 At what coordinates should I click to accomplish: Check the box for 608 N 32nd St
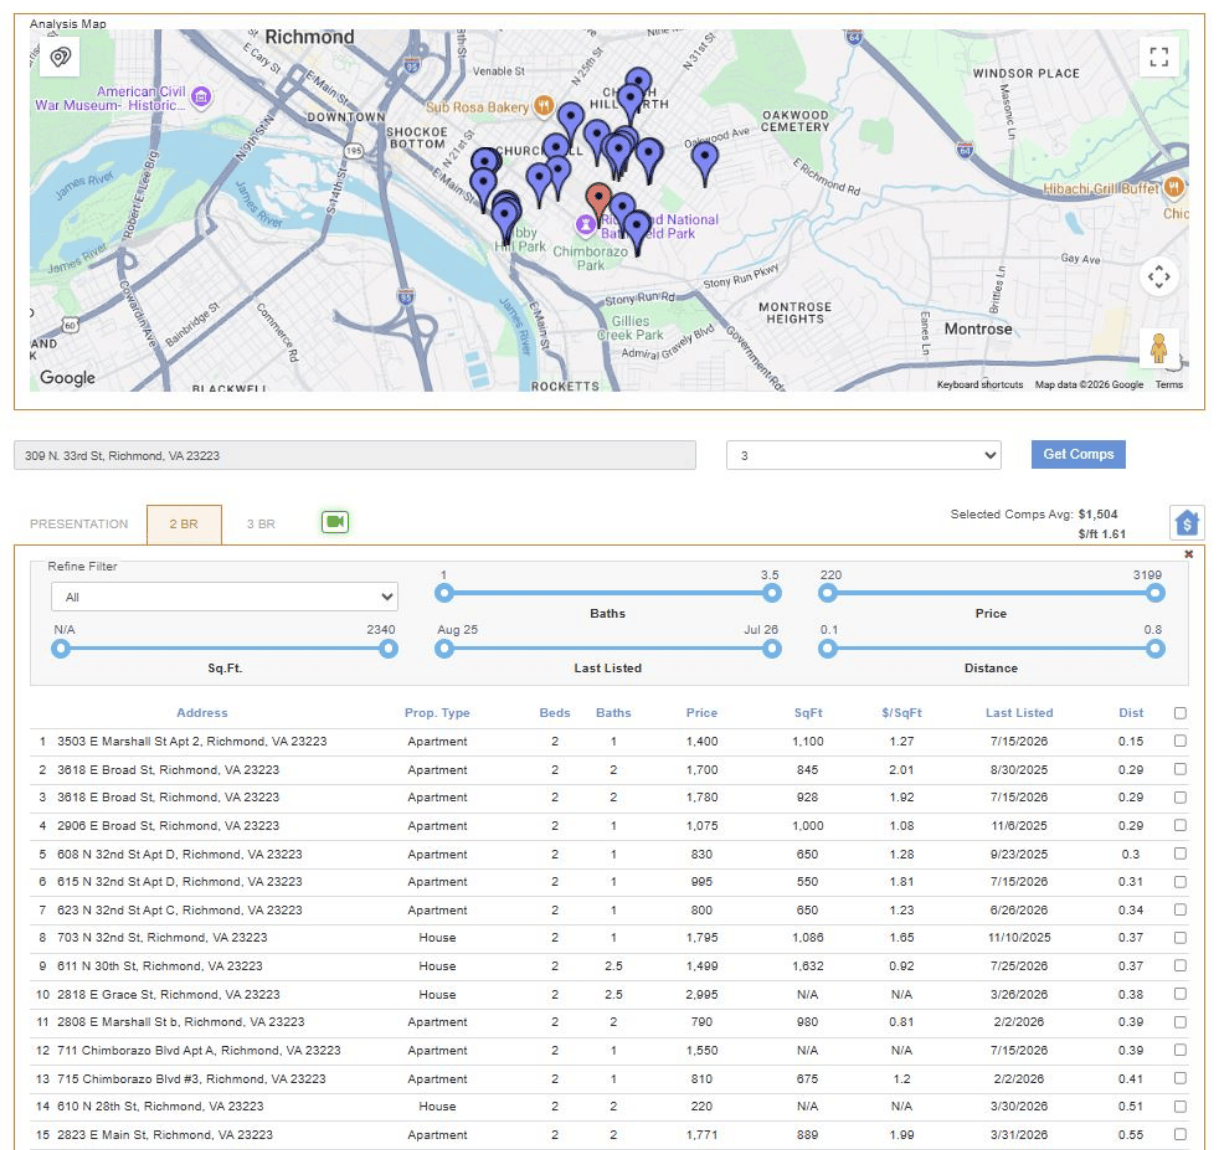pyautogui.click(x=1180, y=854)
